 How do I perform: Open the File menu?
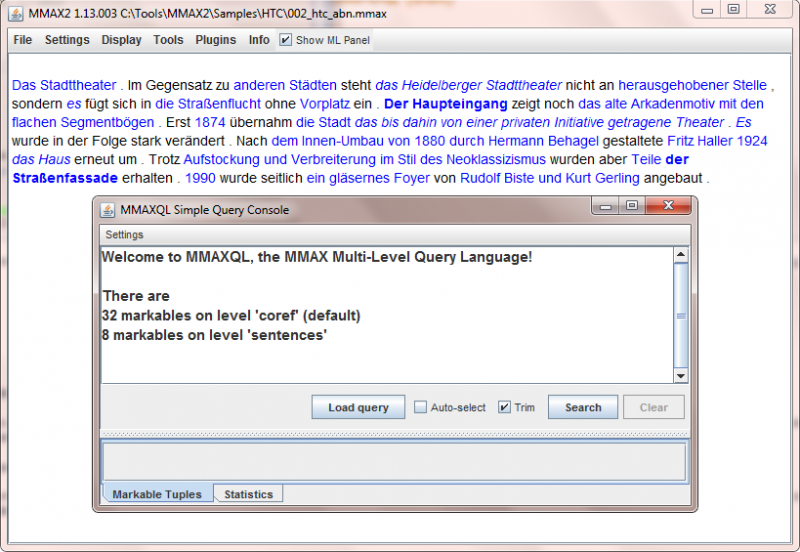click(23, 40)
